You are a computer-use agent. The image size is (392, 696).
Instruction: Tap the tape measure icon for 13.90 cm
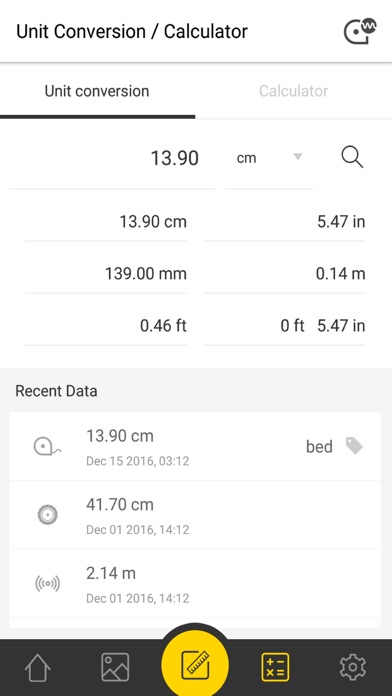[x=48, y=446]
